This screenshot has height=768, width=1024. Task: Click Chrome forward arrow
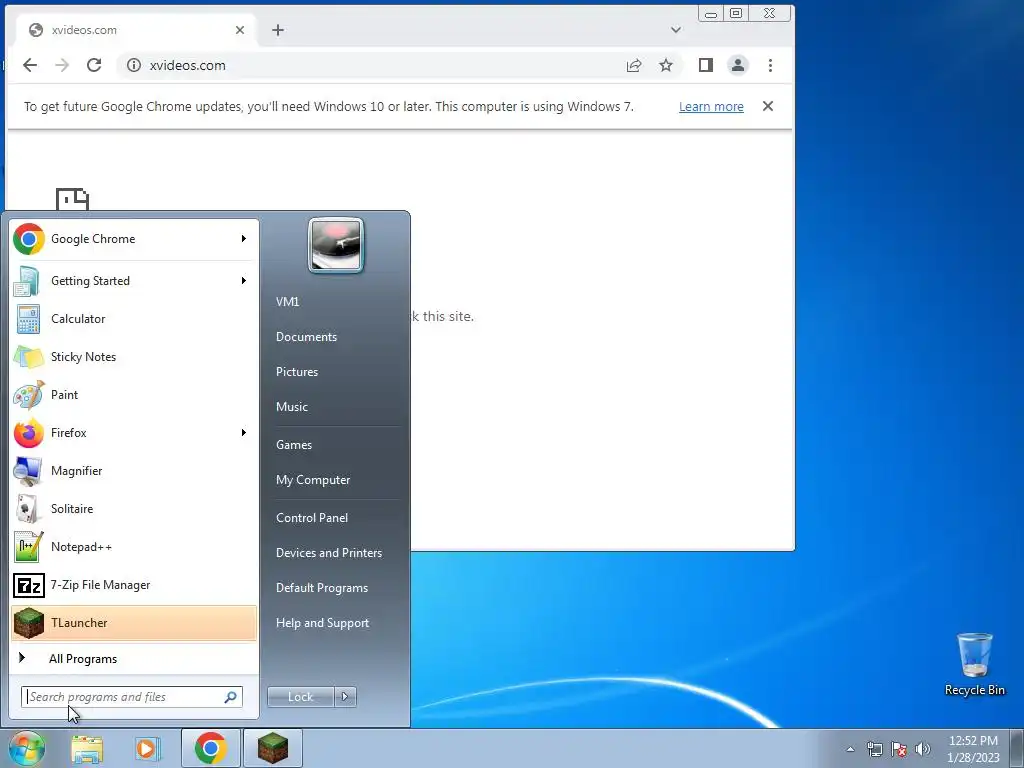point(62,65)
